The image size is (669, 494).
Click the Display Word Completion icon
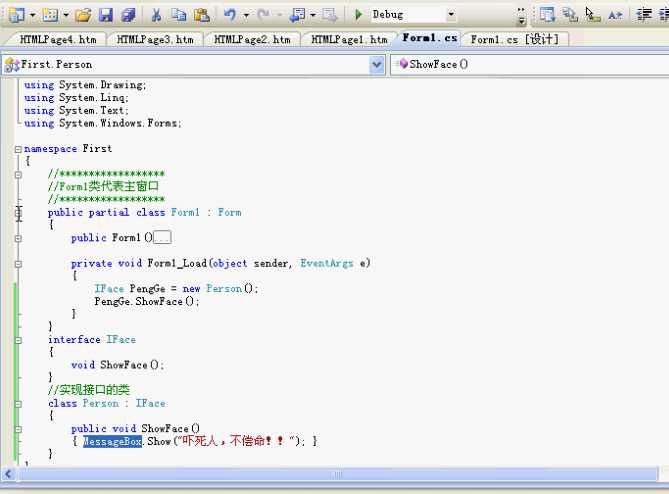coord(615,15)
